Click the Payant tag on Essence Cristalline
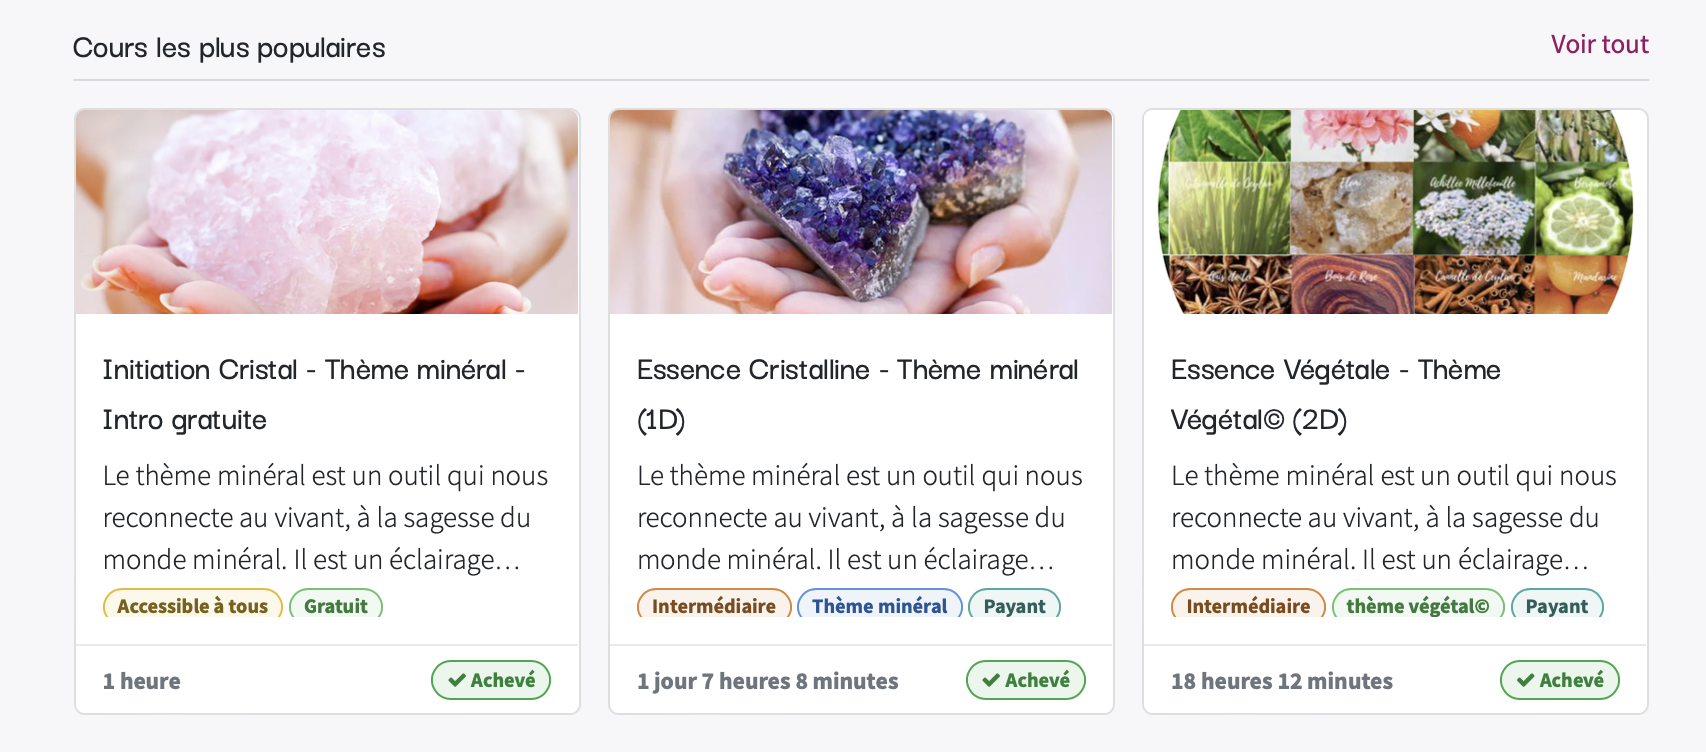 pyautogui.click(x=1015, y=605)
